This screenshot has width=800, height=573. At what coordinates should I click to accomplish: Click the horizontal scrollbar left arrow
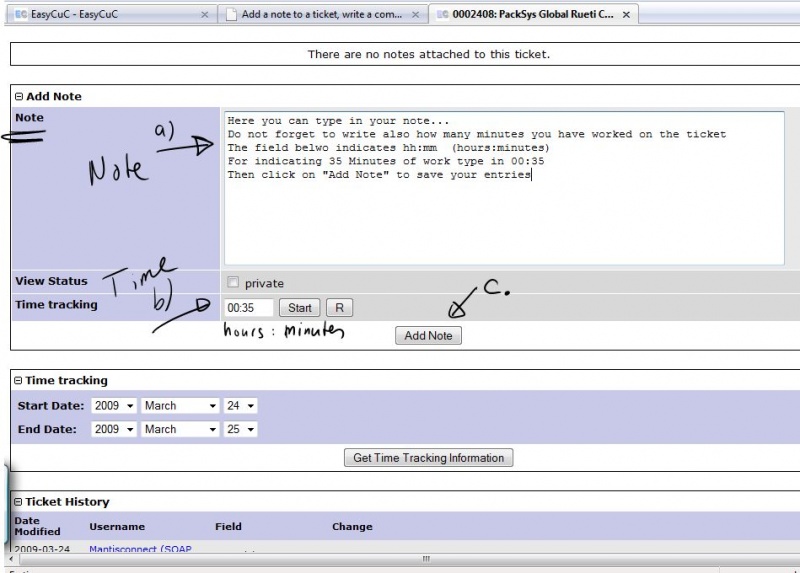pyautogui.click(x=12, y=559)
